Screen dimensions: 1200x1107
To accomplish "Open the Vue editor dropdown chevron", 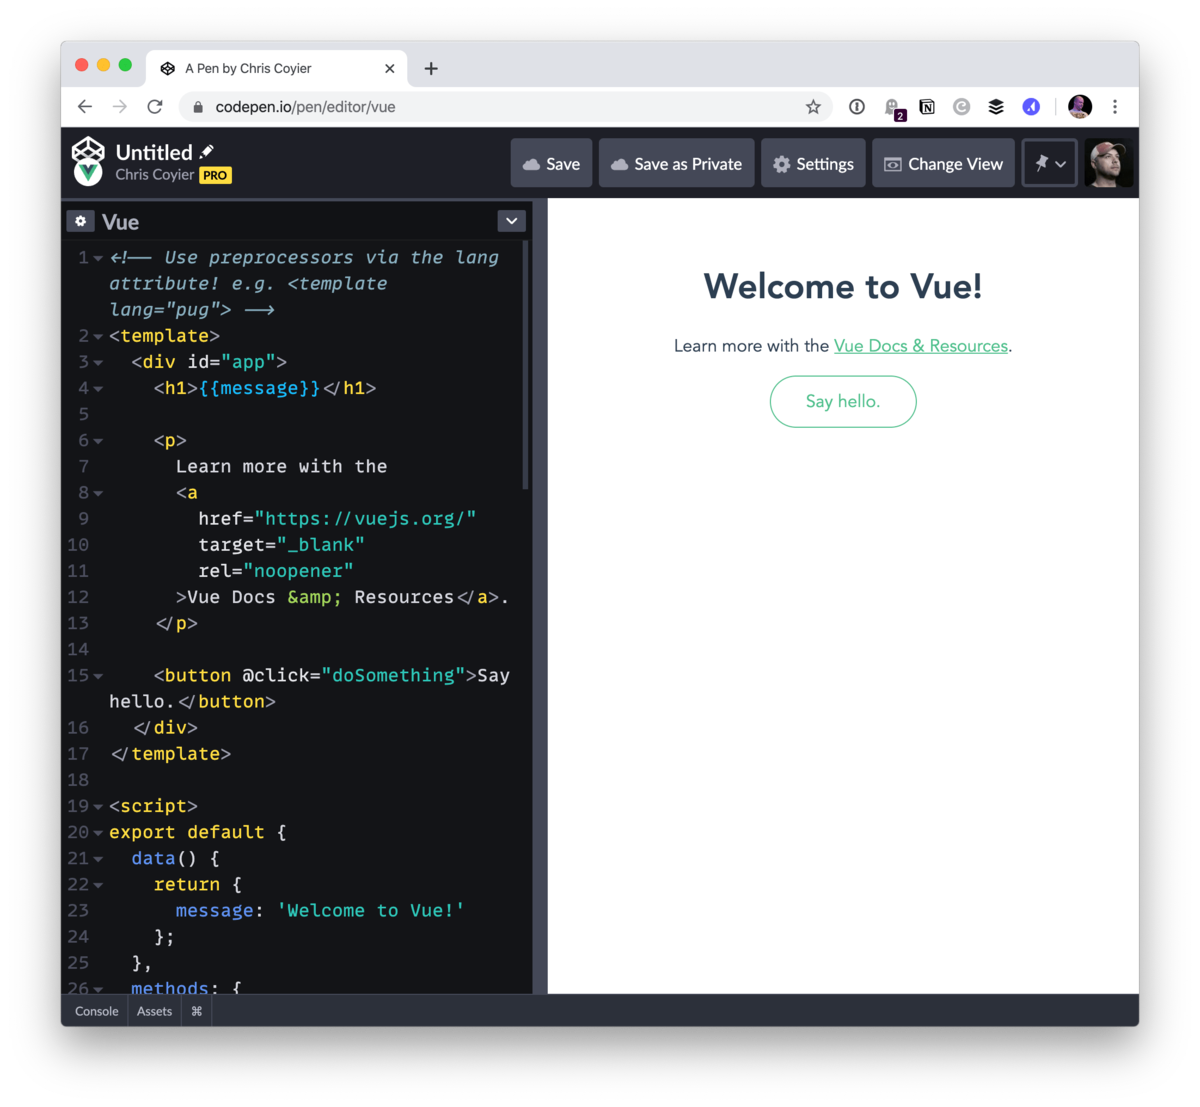I will (511, 220).
